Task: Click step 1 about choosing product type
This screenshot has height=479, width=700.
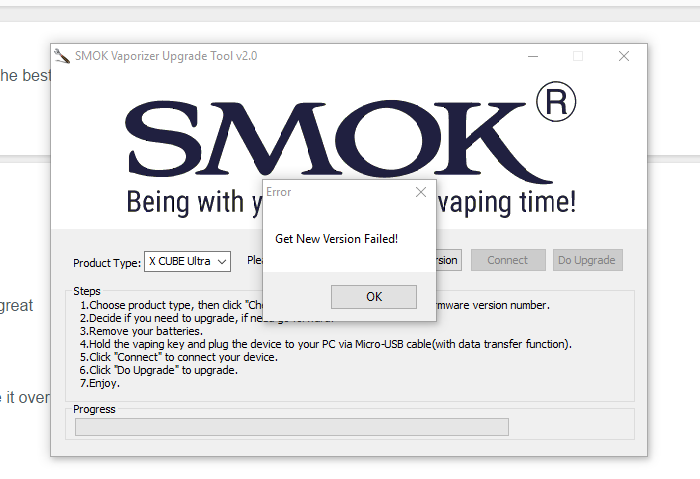Action: [172, 305]
